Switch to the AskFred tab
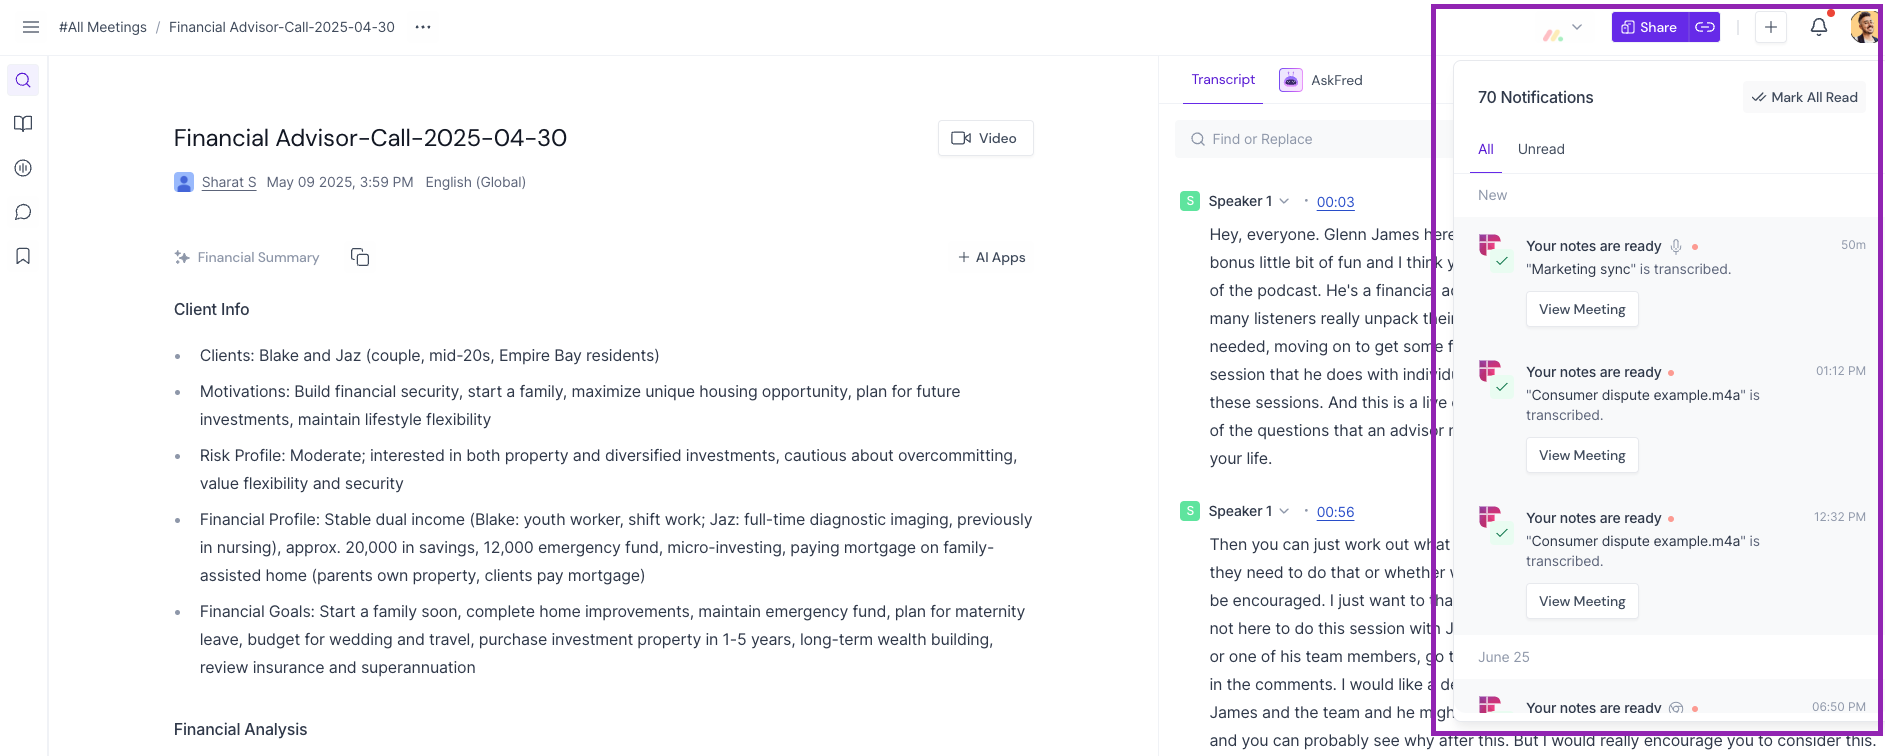1885x756 pixels. pos(1322,80)
